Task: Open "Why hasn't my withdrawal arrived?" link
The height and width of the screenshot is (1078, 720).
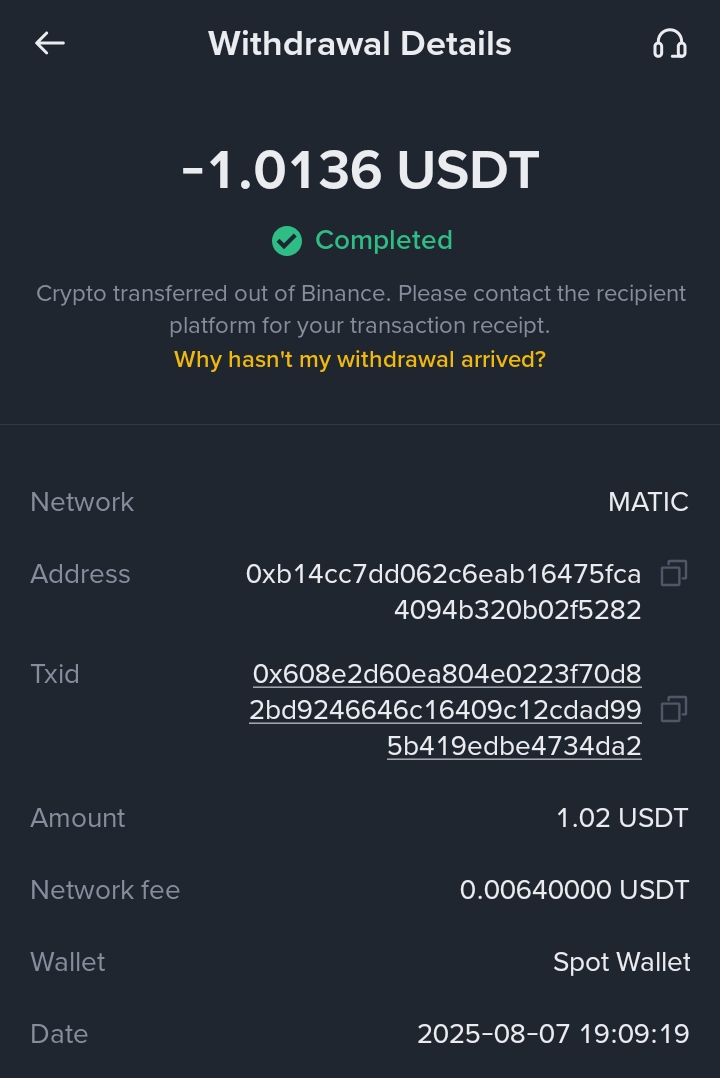Action: pyautogui.click(x=360, y=360)
